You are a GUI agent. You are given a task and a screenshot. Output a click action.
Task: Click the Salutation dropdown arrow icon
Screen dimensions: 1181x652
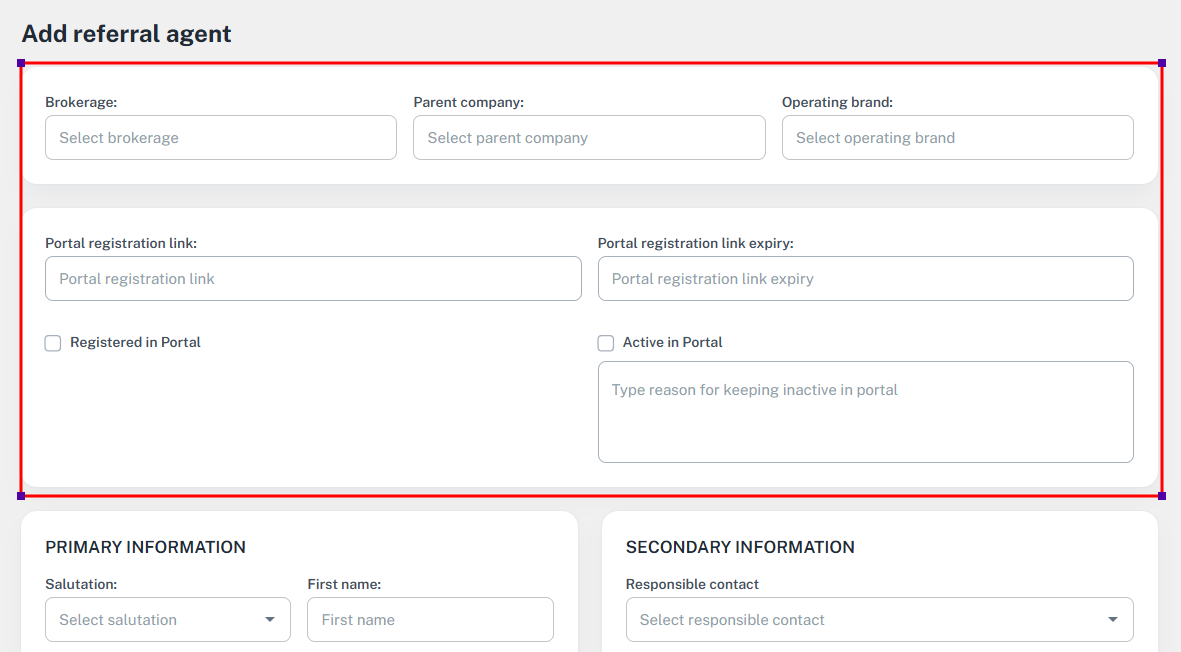tap(269, 620)
